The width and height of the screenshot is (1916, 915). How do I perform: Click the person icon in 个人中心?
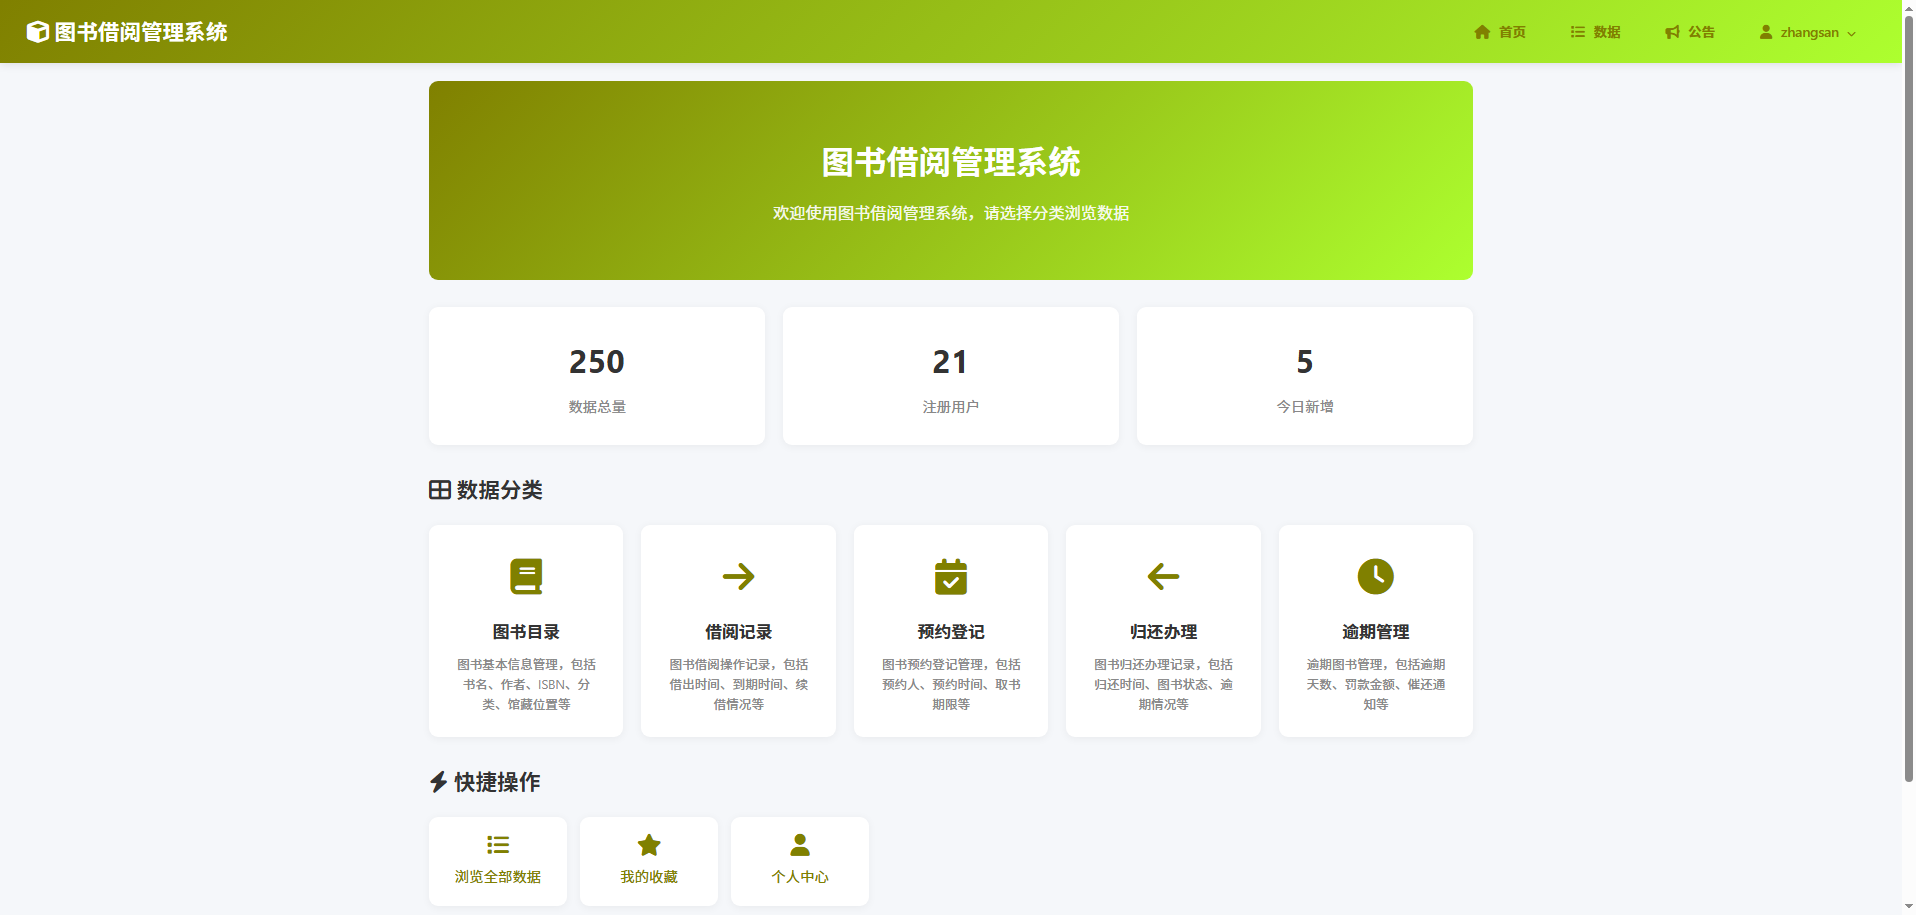(800, 845)
